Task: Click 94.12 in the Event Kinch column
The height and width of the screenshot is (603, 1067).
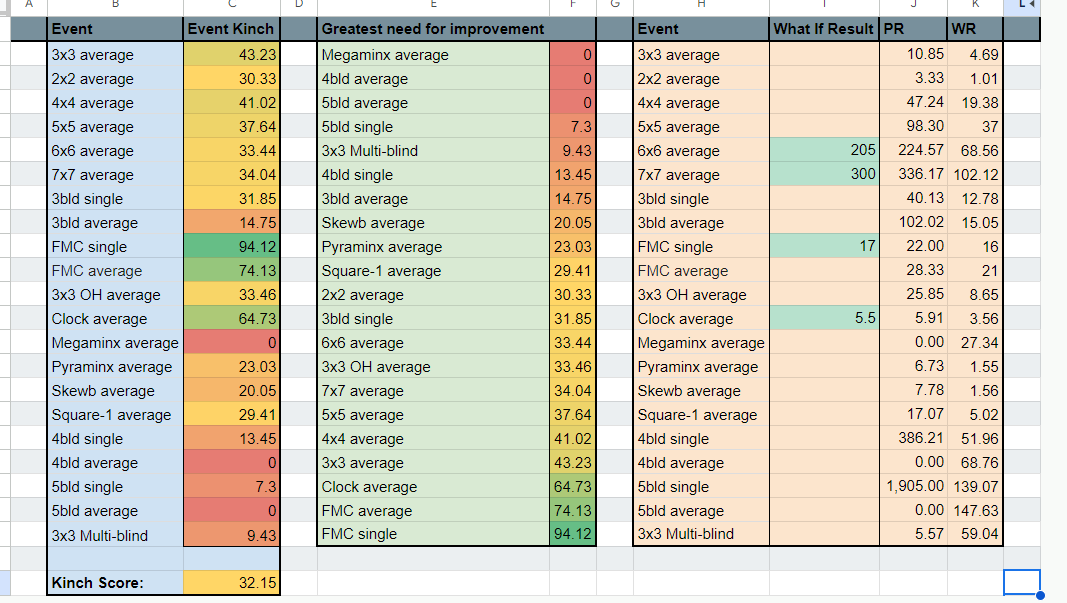Action: (x=231, y=246)
